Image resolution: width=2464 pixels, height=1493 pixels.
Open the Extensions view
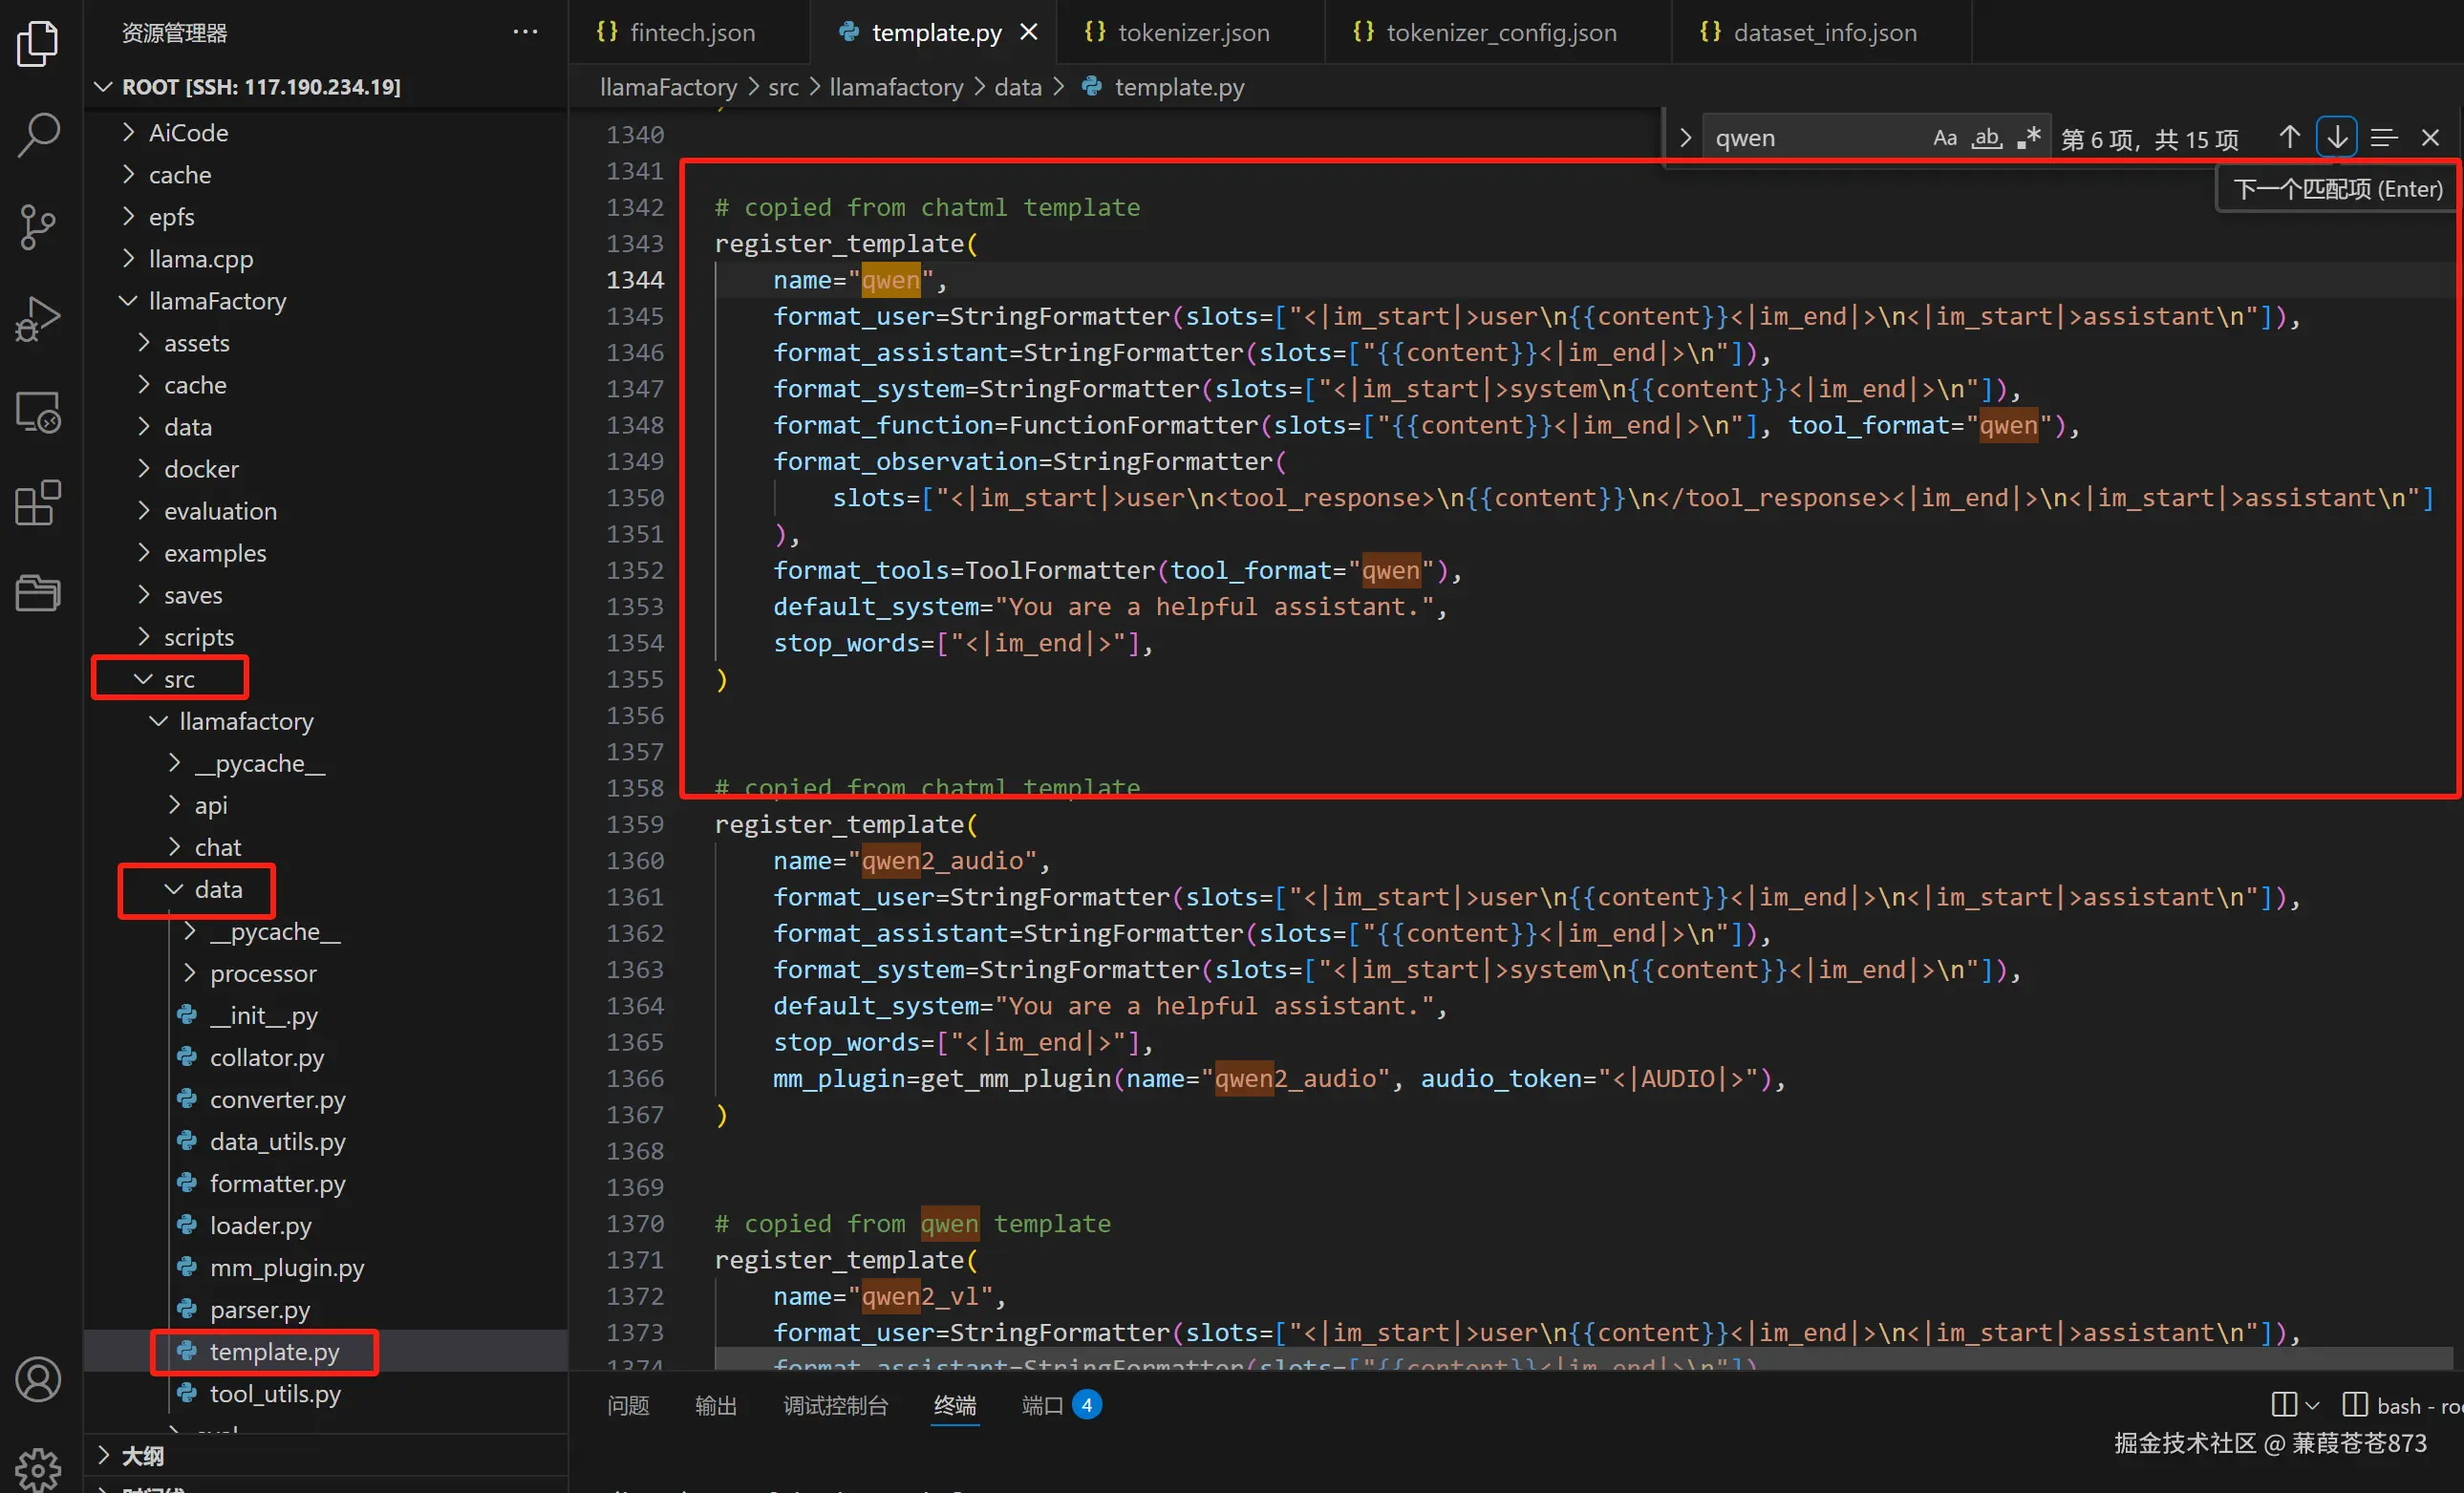(x=38, y=502)
